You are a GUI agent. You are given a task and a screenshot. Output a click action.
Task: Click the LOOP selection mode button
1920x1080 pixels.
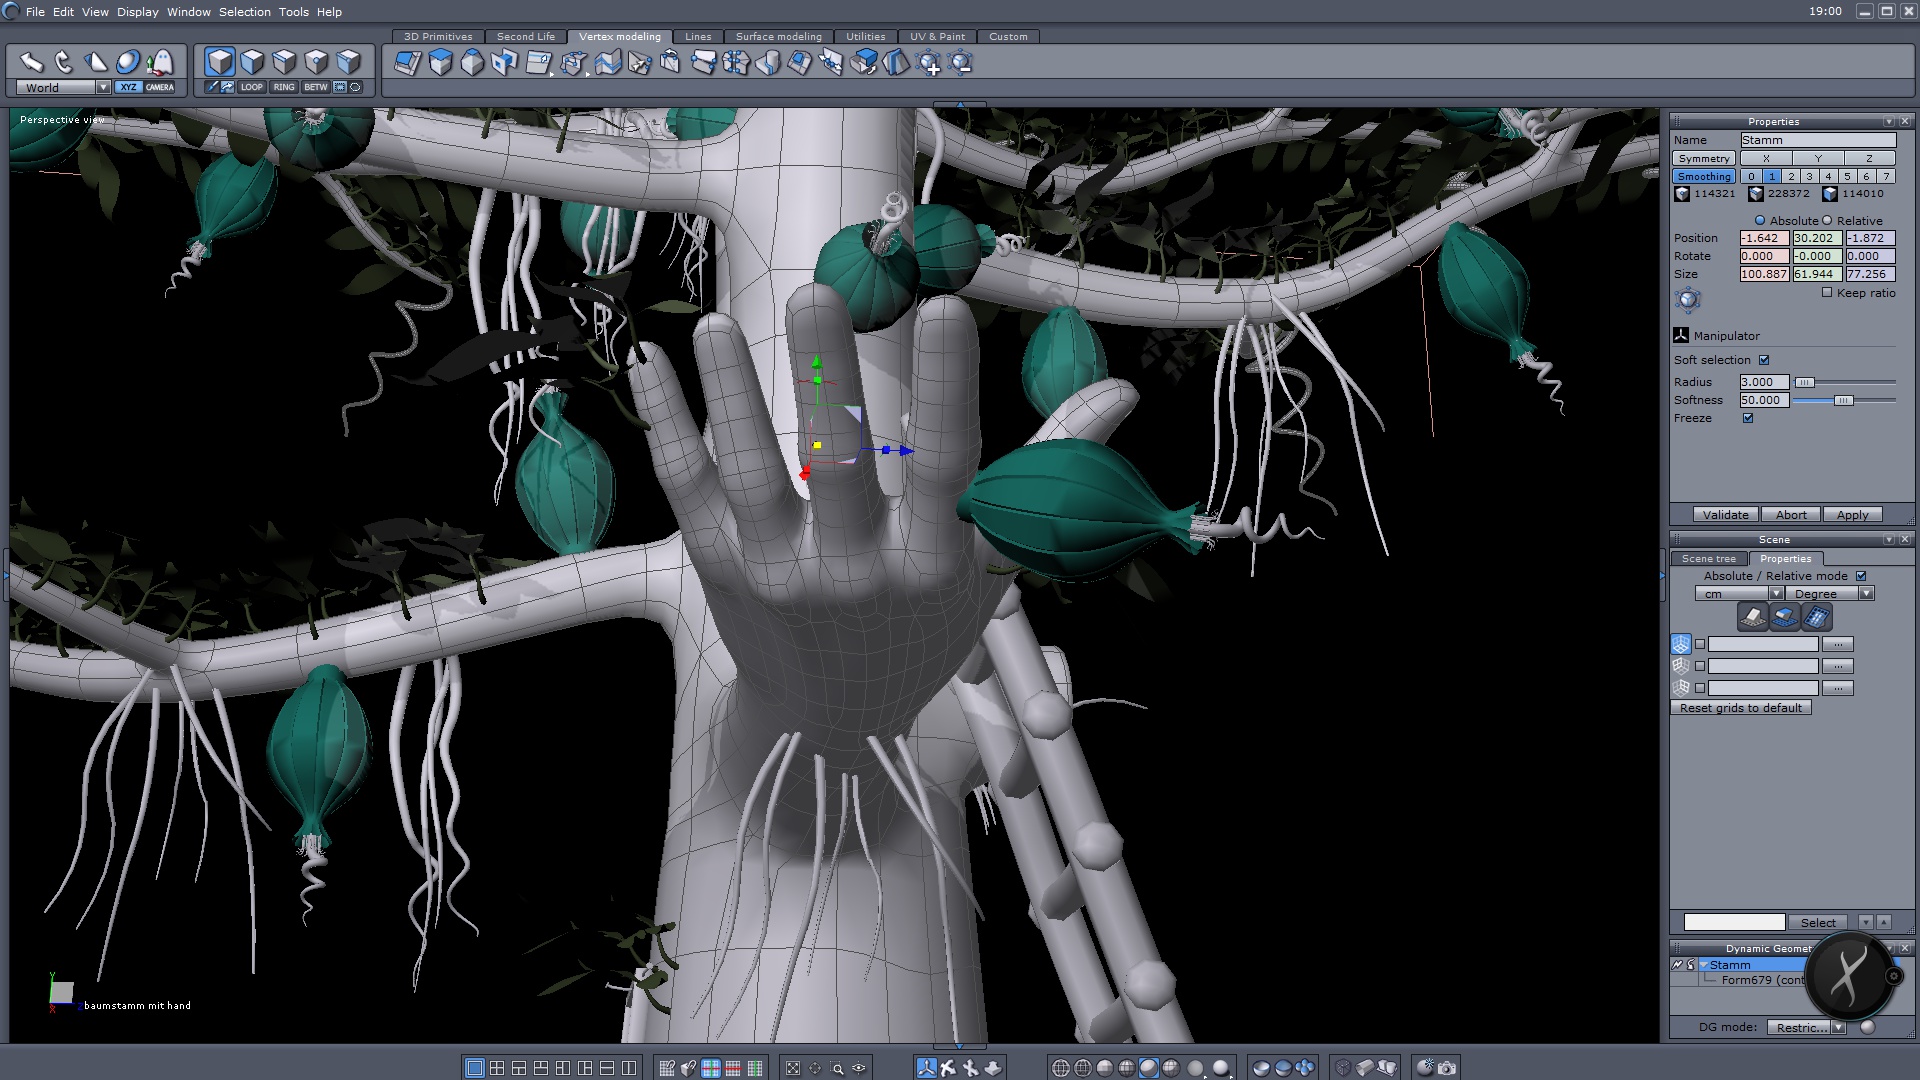pyautogui.click(x=251, y=87)
